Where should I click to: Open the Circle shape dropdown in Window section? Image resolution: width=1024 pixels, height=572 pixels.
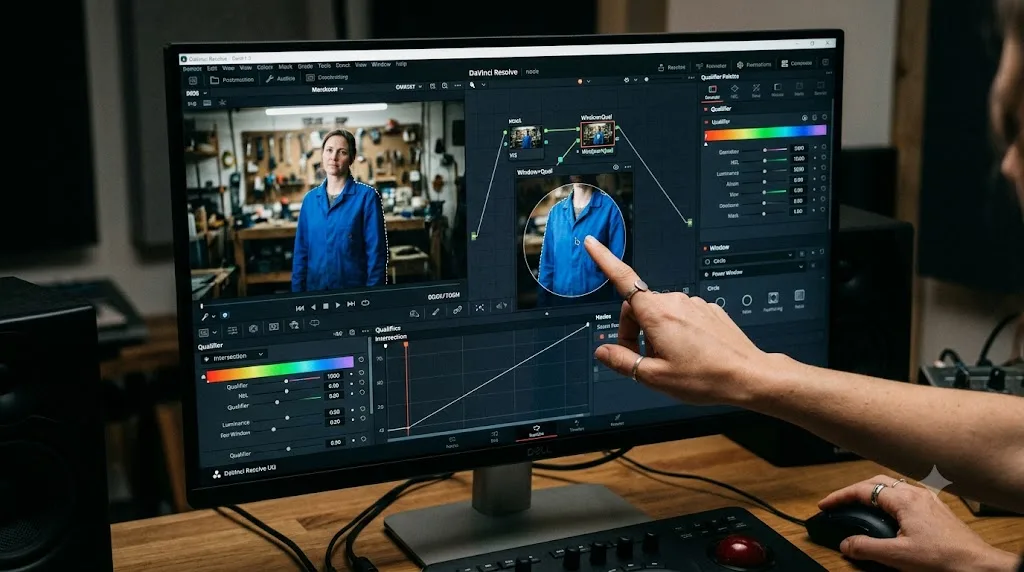(749, 259)
